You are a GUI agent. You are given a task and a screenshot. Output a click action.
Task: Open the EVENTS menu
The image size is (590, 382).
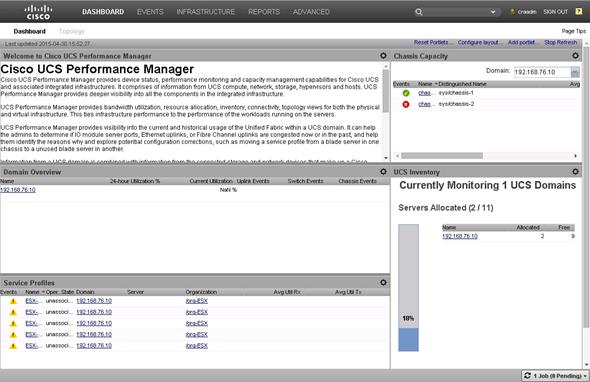coord(150,12)
